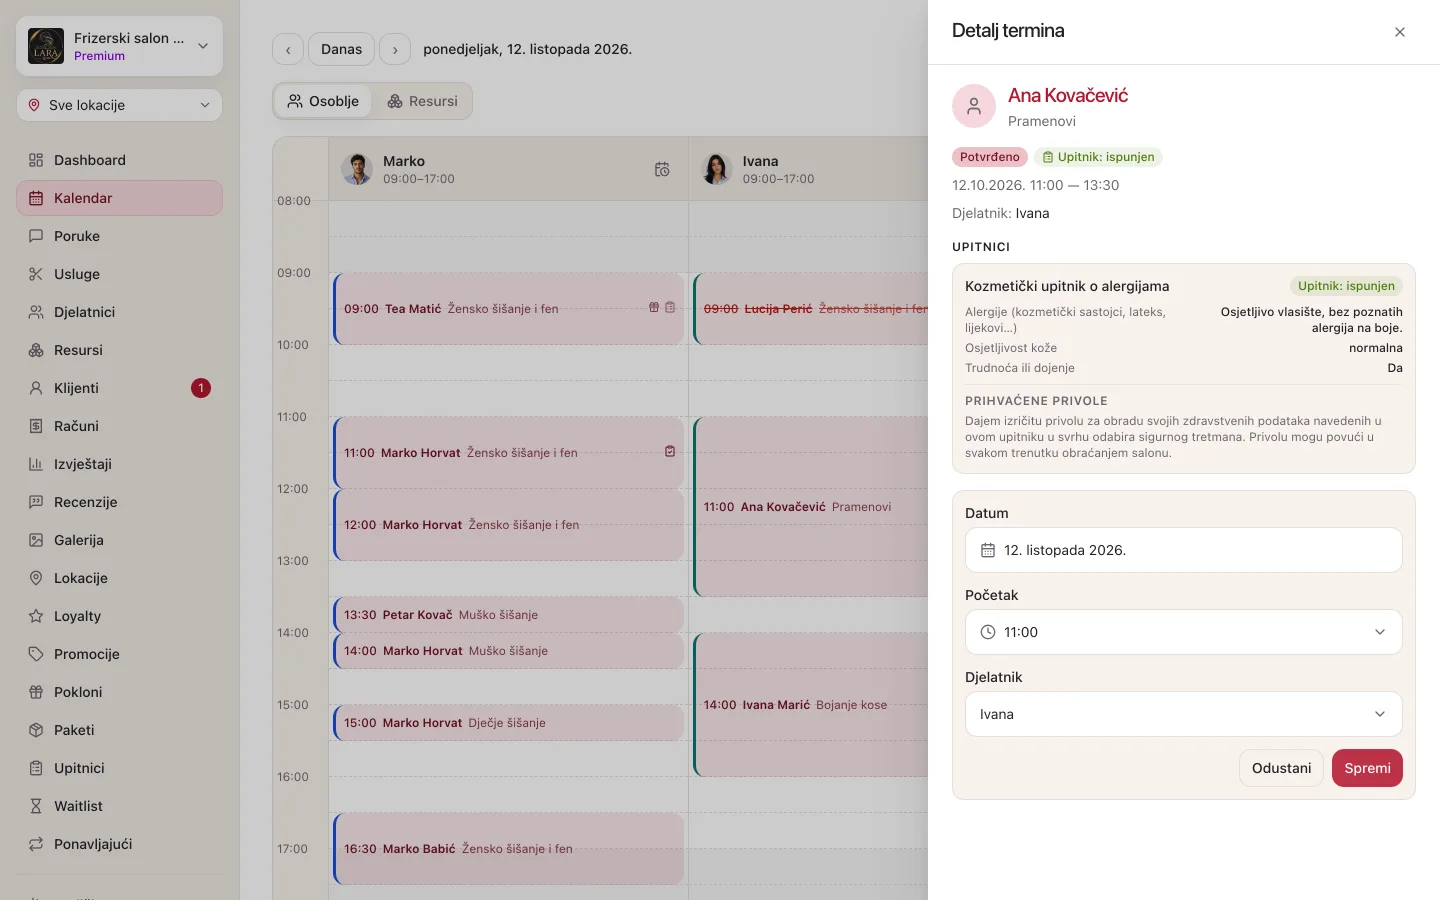Click Ana Kovačević's client avatar icon

tap(974, 106)
